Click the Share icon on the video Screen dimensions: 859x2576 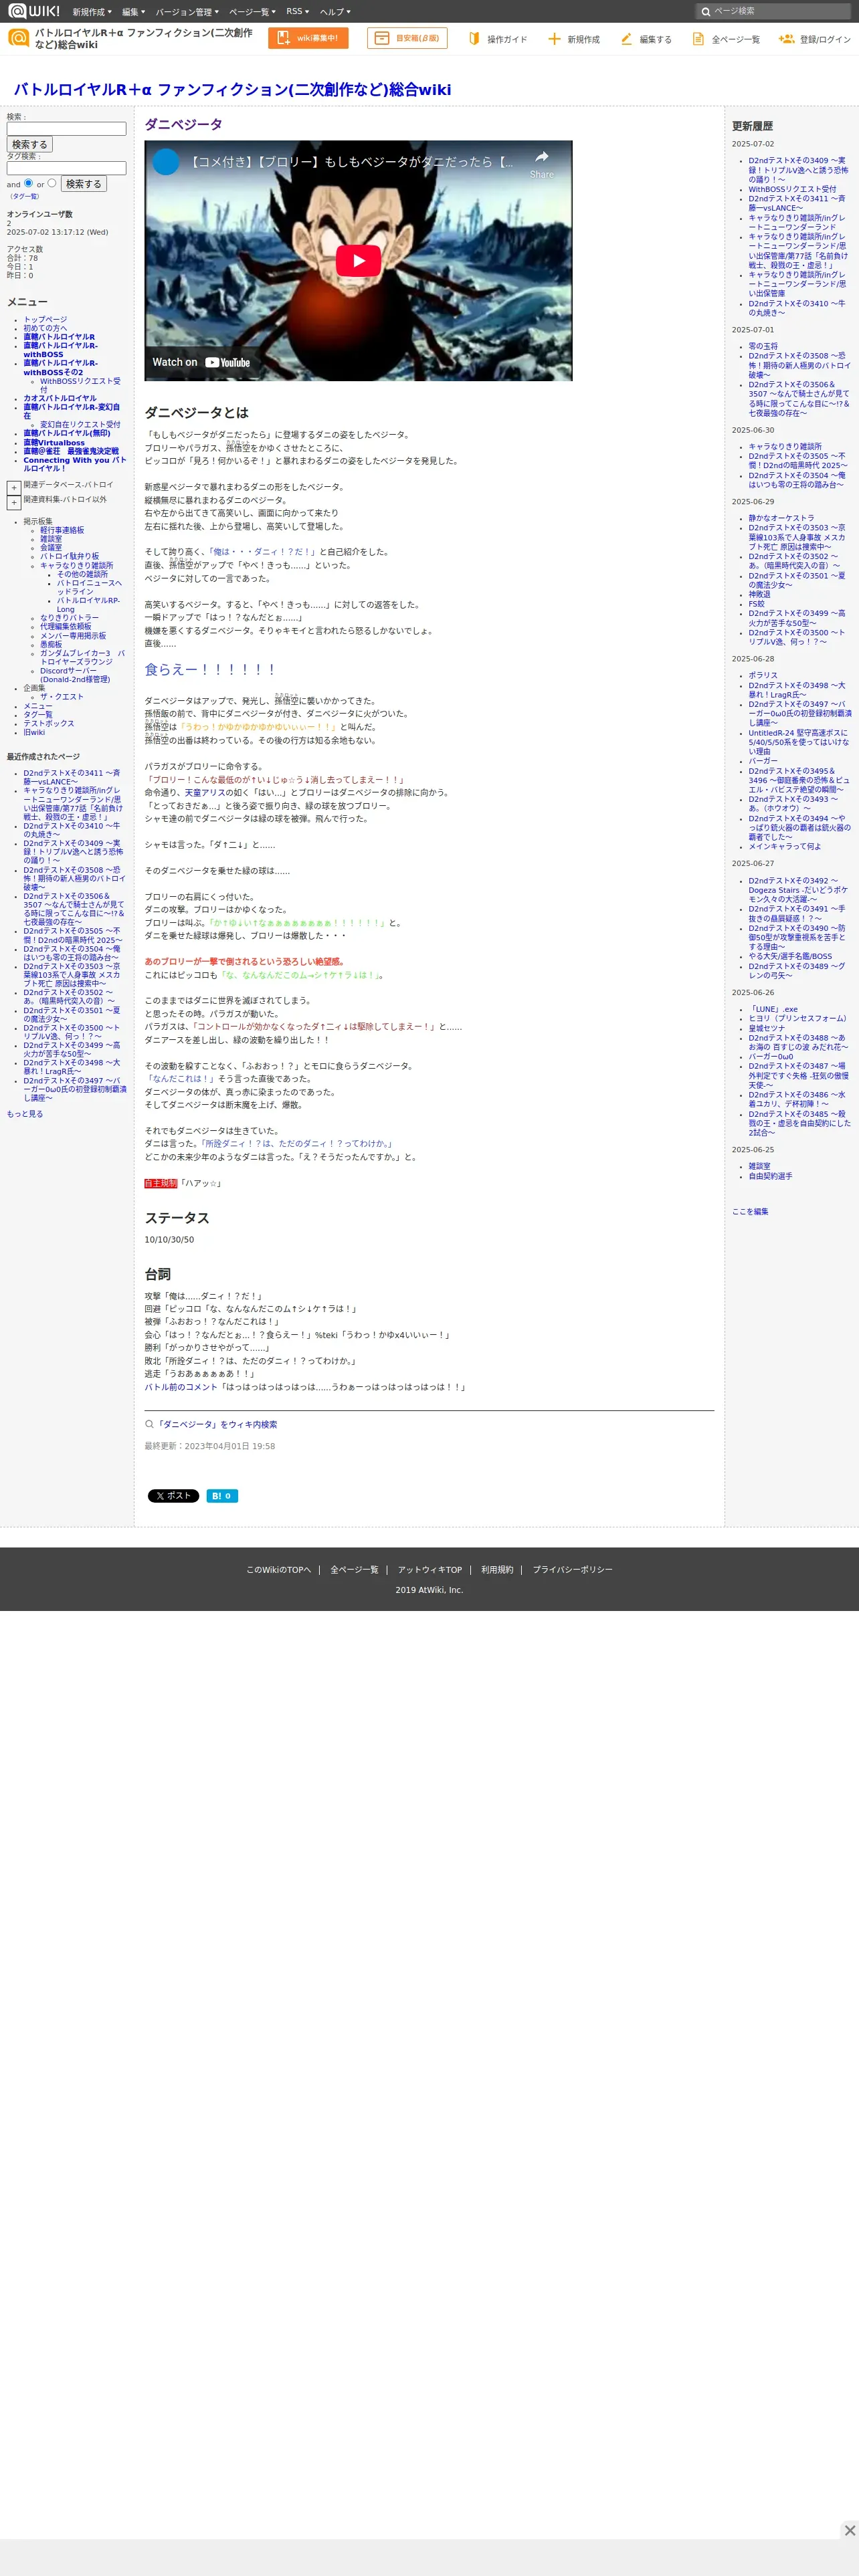click(541, 163)
